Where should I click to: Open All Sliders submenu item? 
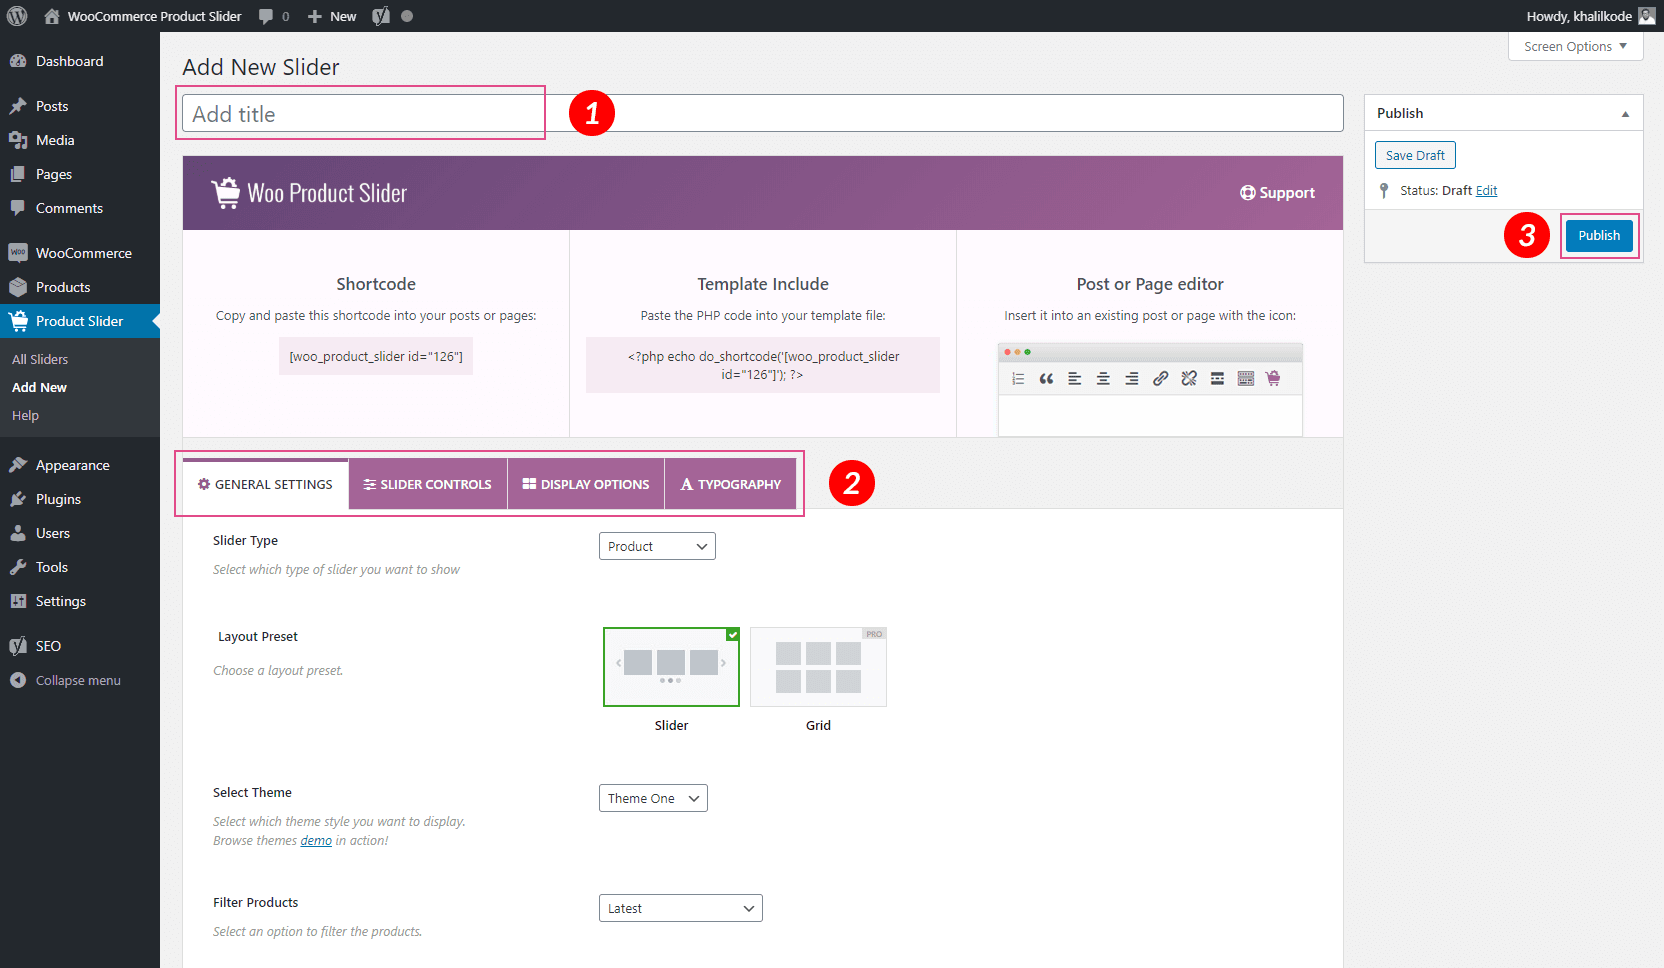pos(40,359)
